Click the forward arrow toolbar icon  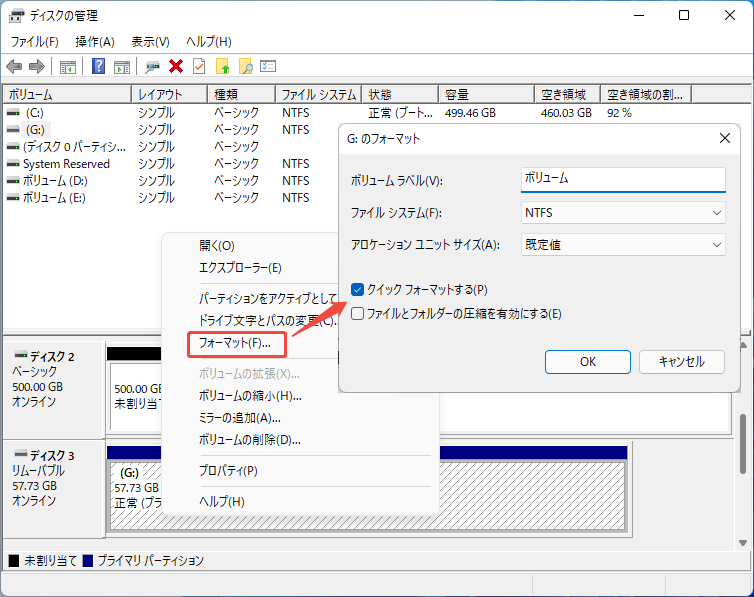[37, 66]
